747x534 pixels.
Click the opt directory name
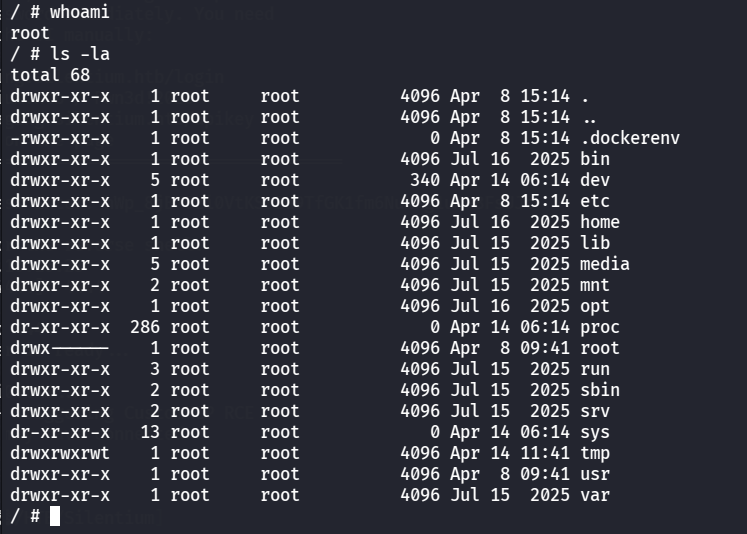pos(595,306)
